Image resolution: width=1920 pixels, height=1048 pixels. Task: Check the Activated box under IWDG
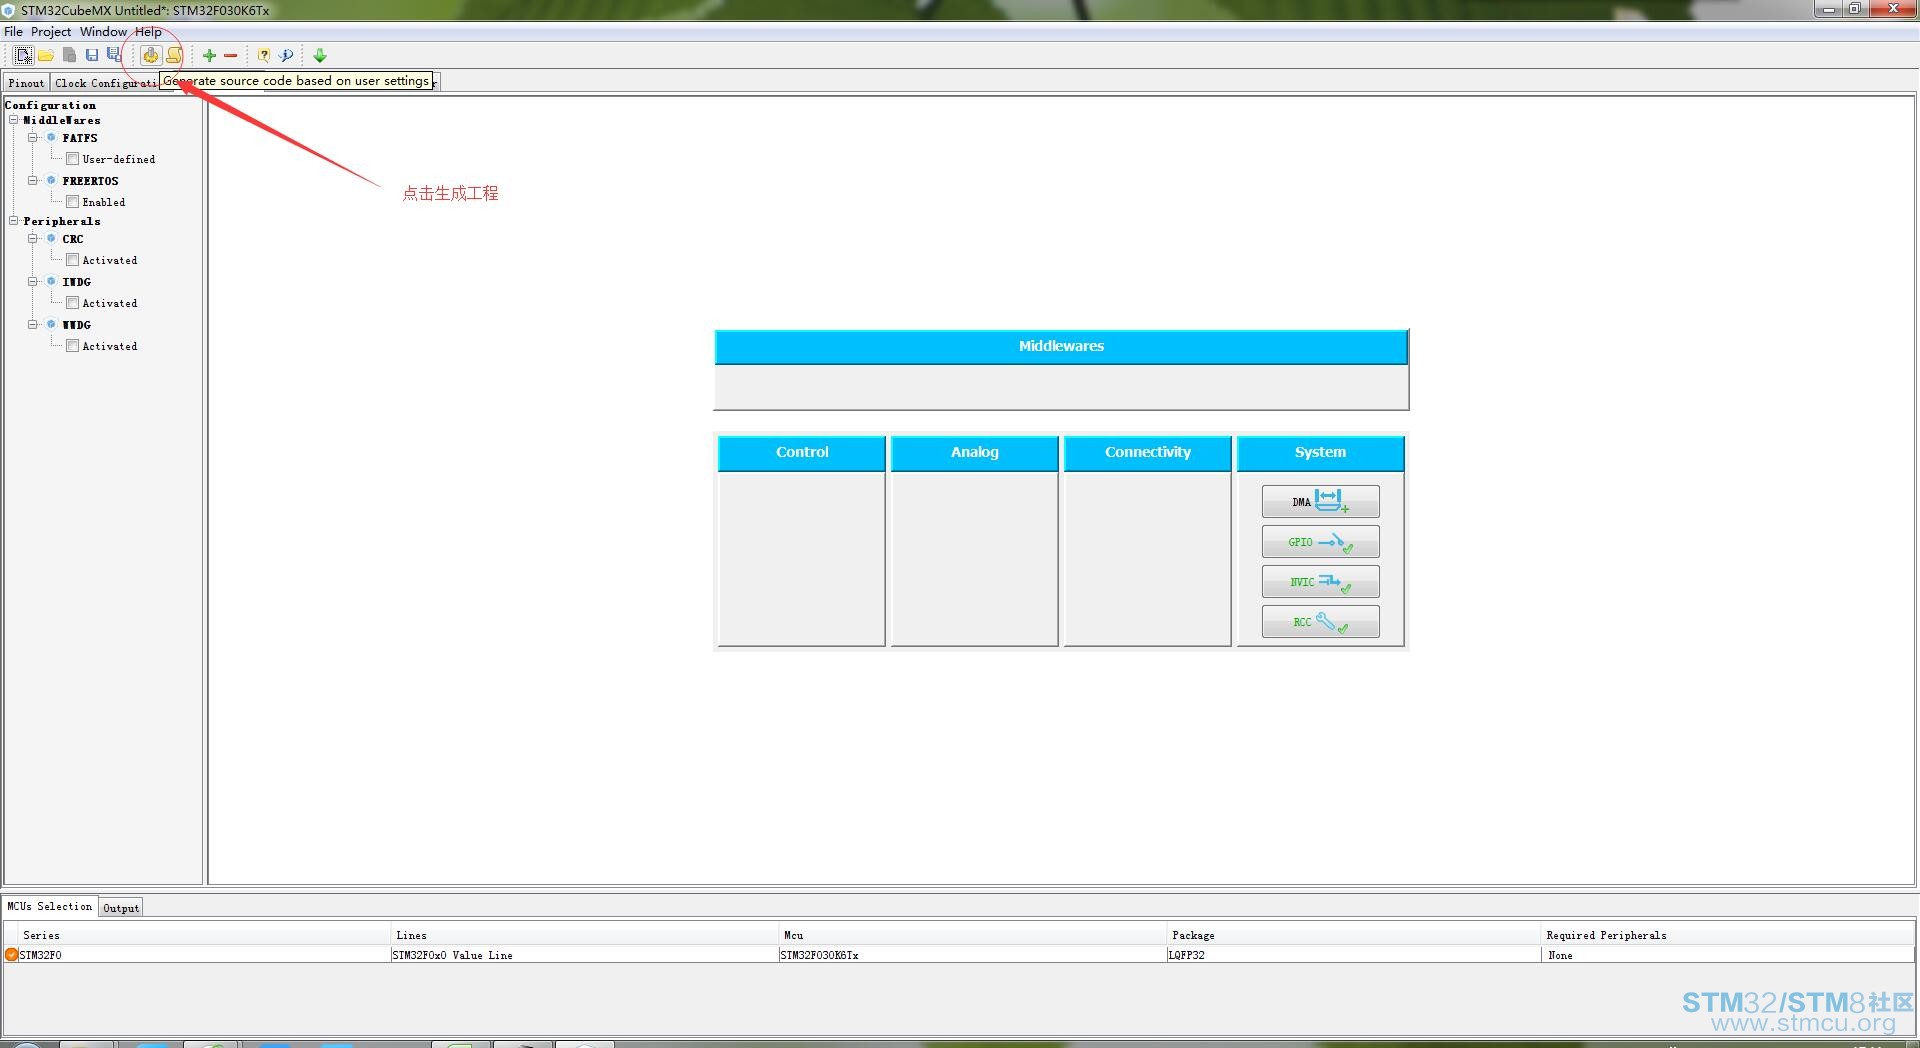(72, 303)
